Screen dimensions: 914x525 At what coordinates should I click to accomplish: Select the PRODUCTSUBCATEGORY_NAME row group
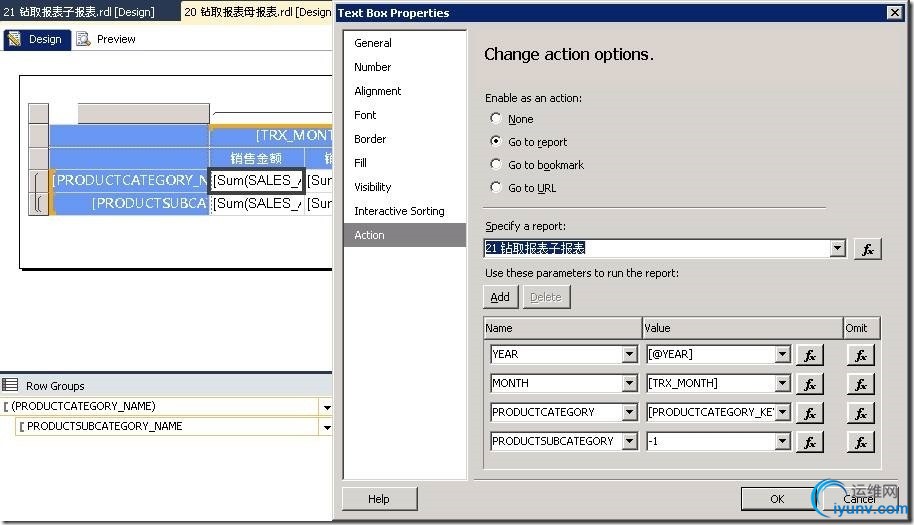coord(168,427)
